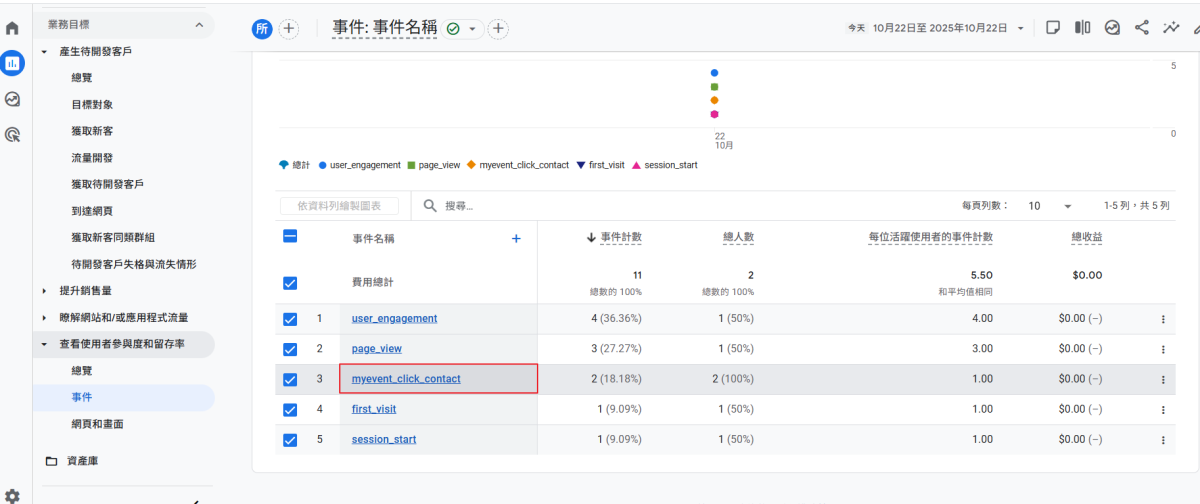The height and width of the screenshot is (504, 1200).
Task: Uncheck the session_start row checkbox
Action: [x=290, y=440]
